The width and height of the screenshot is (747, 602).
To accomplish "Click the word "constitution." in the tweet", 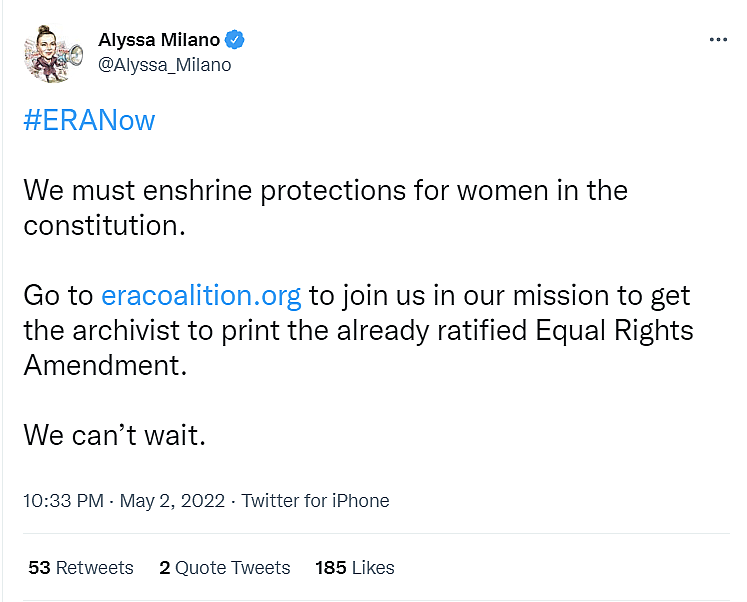I will [105, 225].
